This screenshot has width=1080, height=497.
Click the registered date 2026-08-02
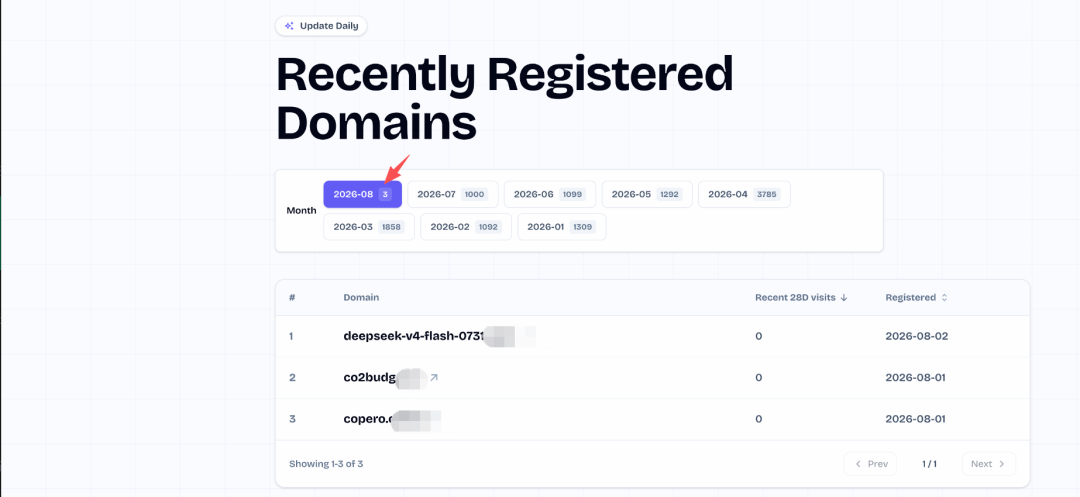[x=917, y=336]
